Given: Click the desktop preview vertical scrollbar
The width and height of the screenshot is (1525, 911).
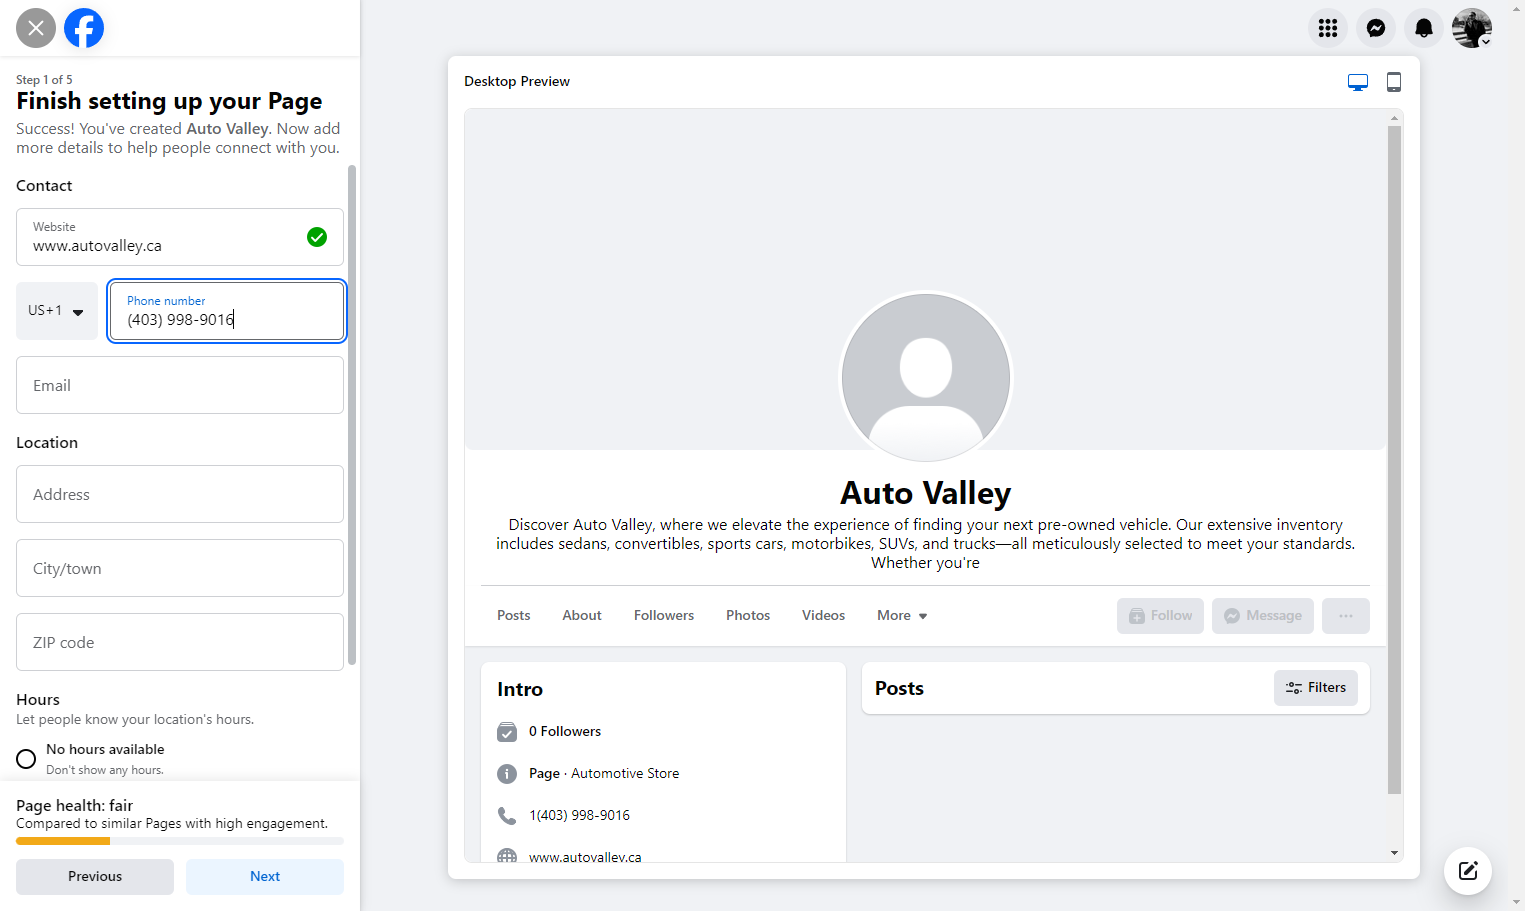Looking at the screenshot, I should pos(1394,460).
